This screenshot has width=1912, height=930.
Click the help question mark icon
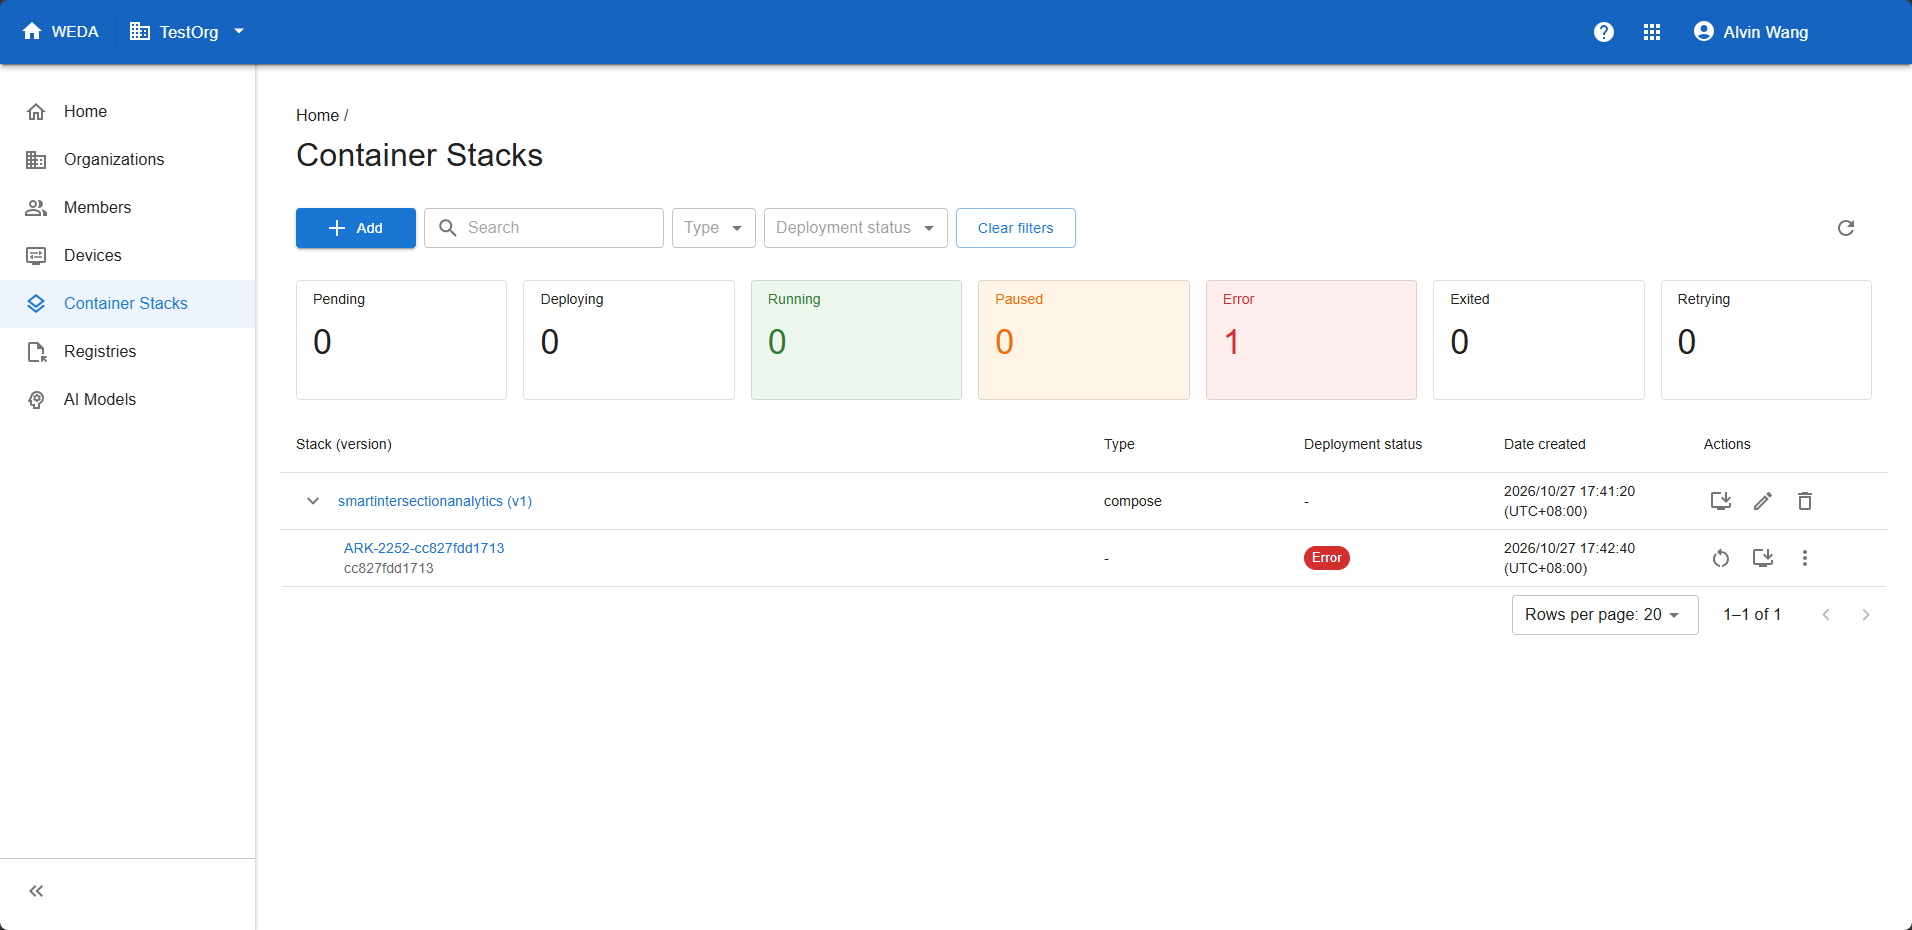coord(1604,32)
